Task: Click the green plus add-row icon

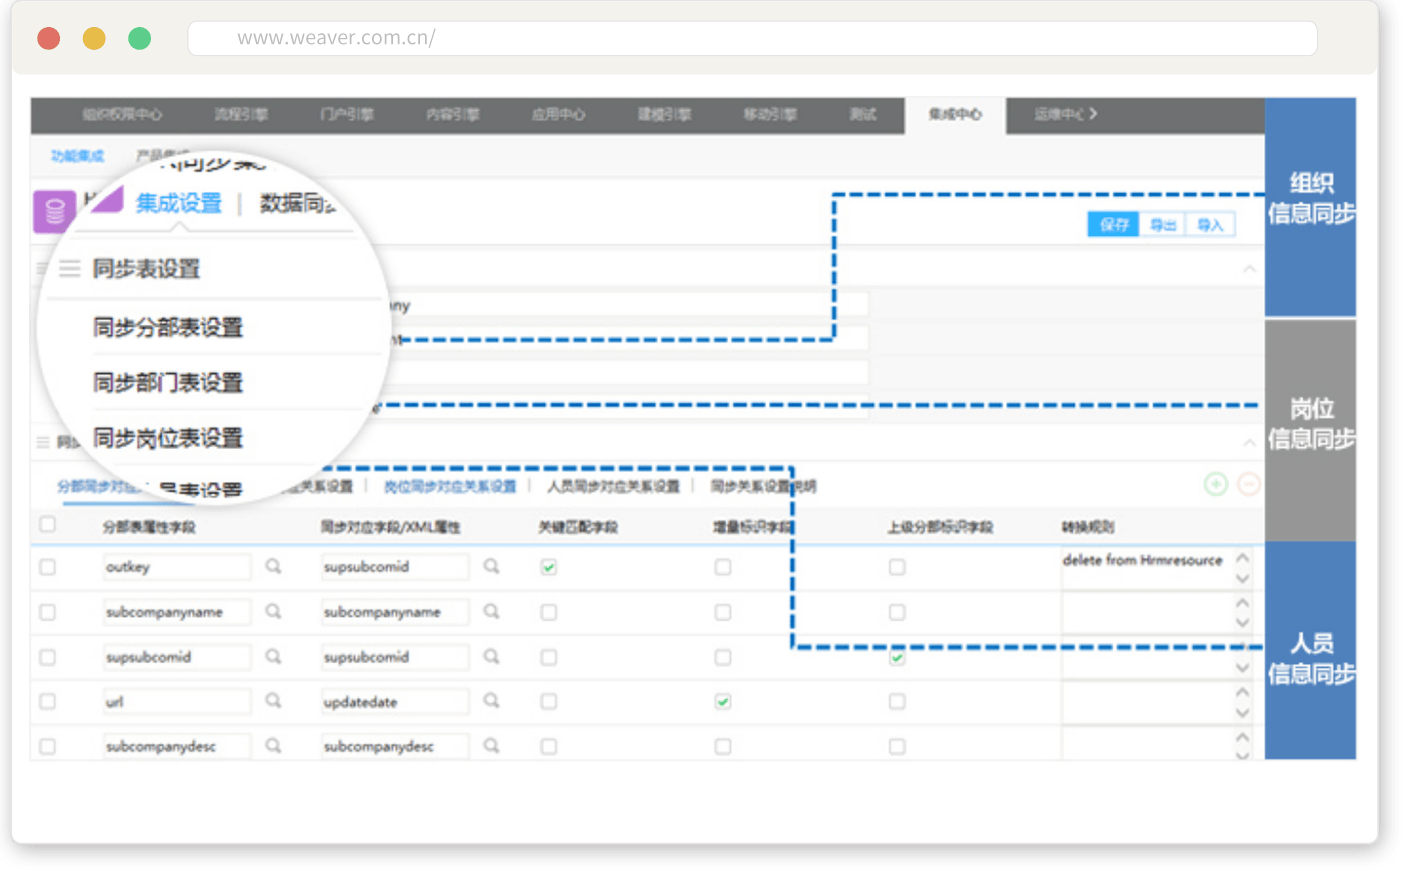Action: click(1215, 485)
